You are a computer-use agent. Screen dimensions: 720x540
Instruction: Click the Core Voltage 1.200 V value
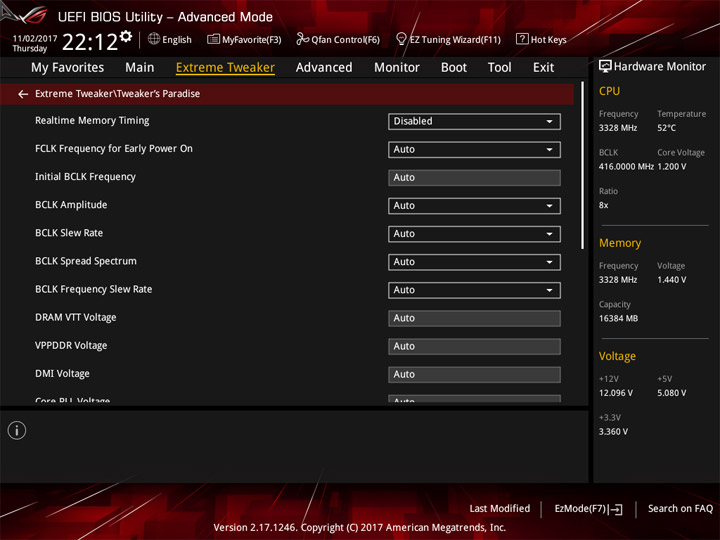click(672, 167)
